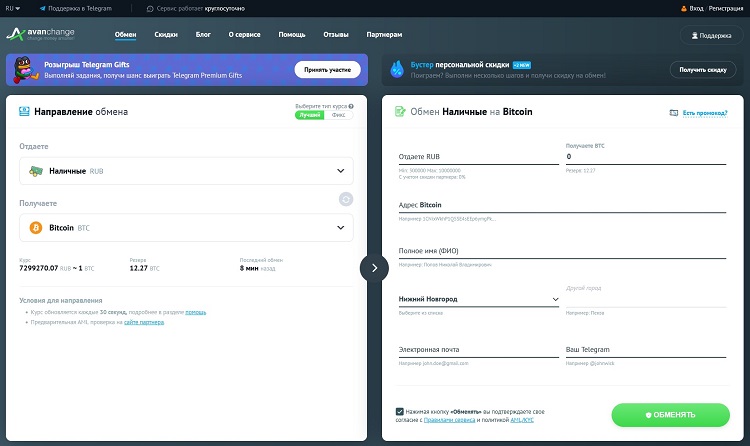Toggle the agreement checkbox near Обменять

pos(400,411)
